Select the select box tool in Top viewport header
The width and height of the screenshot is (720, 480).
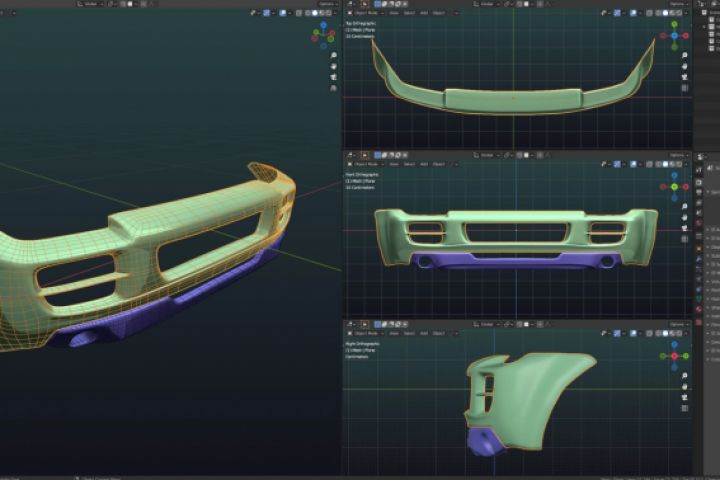(x=377, y=4)
